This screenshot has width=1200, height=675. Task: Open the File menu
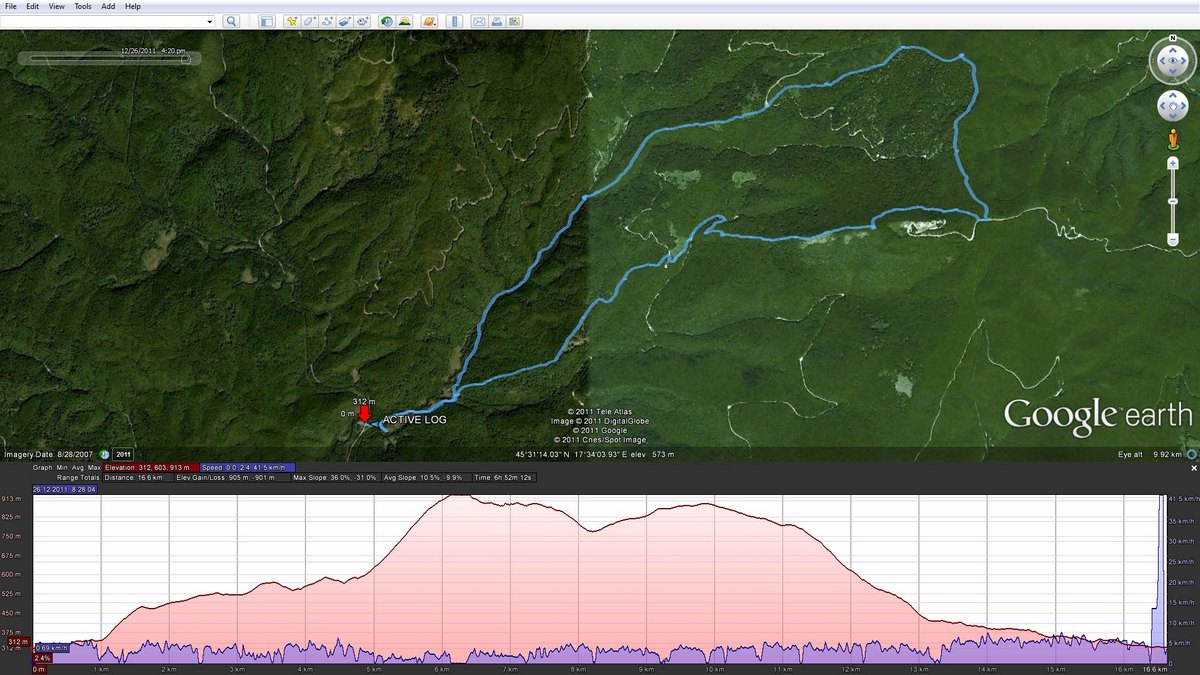[x=10, y=6]
